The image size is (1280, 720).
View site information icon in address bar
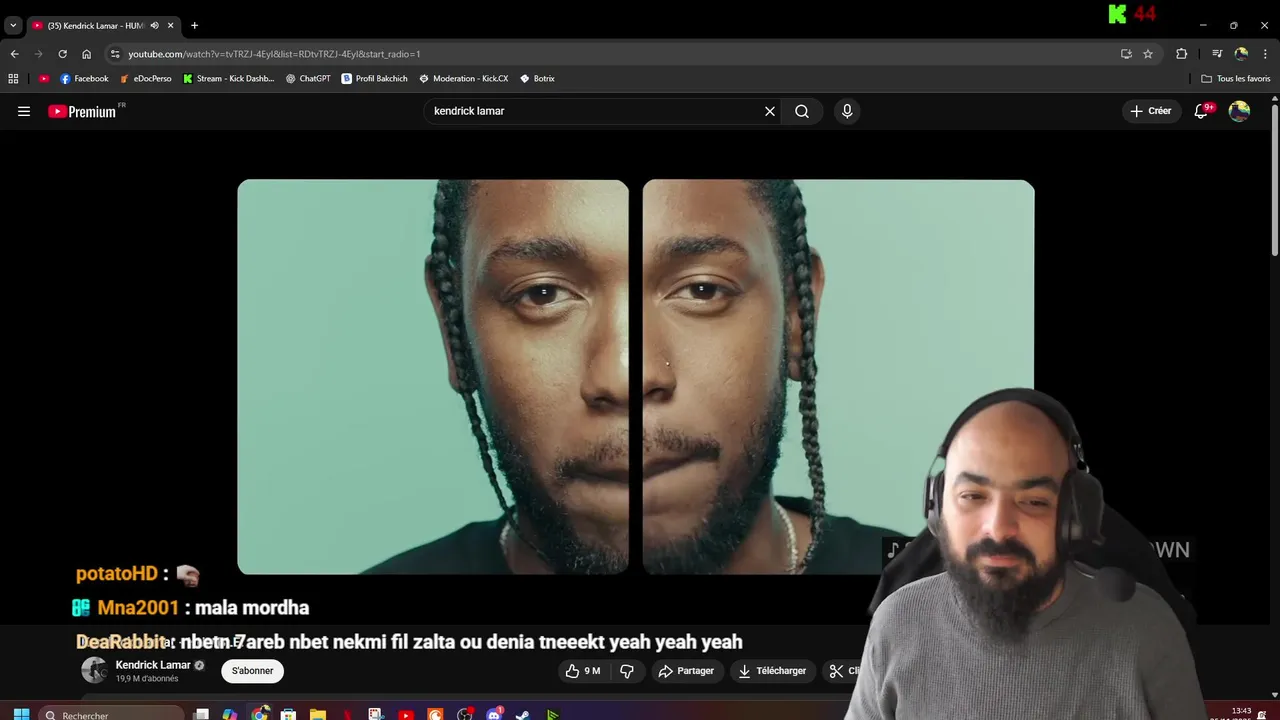pos(115,54)
